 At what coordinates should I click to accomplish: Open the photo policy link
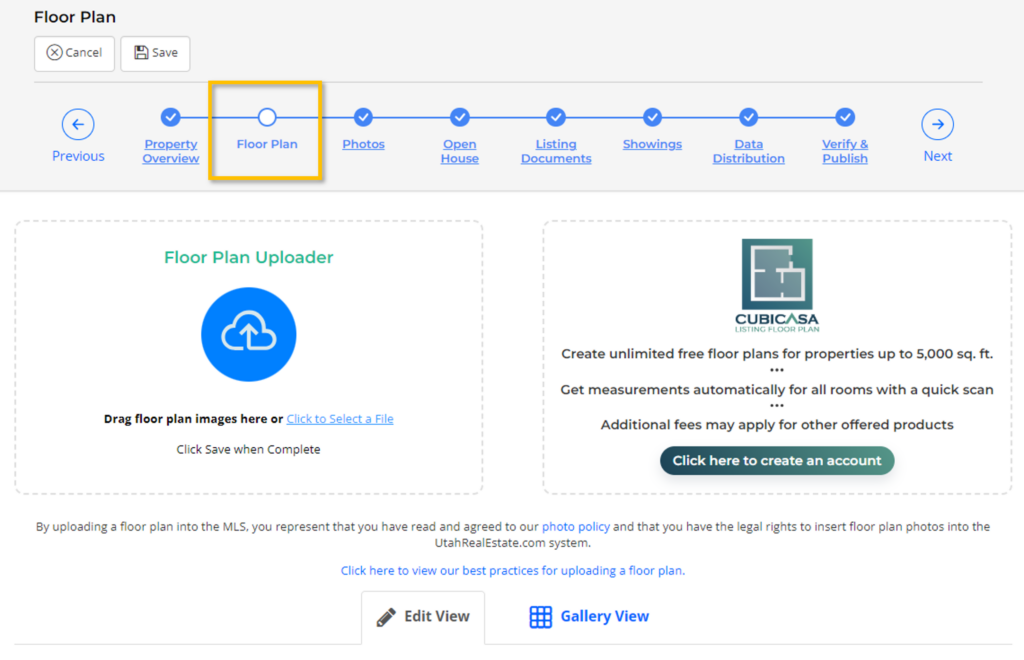[x=576, y=526]
